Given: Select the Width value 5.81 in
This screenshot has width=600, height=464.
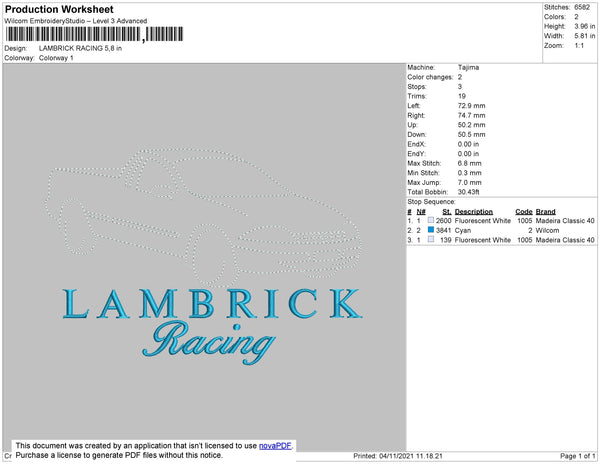Looking at the screenshot, I should tap(585, 36).
